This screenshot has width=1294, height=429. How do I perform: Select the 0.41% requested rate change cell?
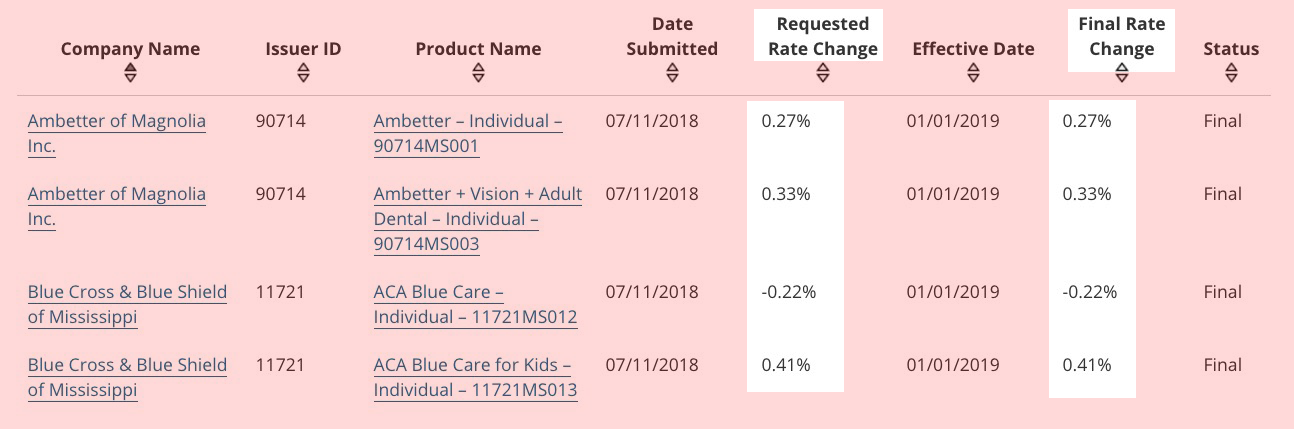click(786, 365)
